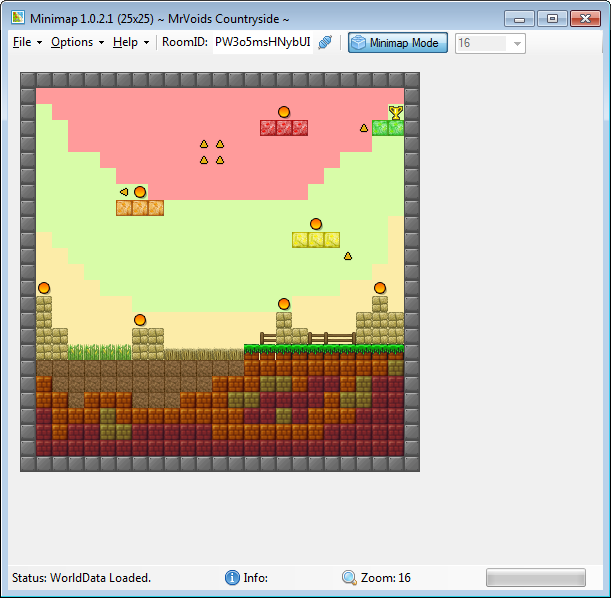Screen dimensions: 611x598
Task: Close the Minimap window
Action: (585, 18)
